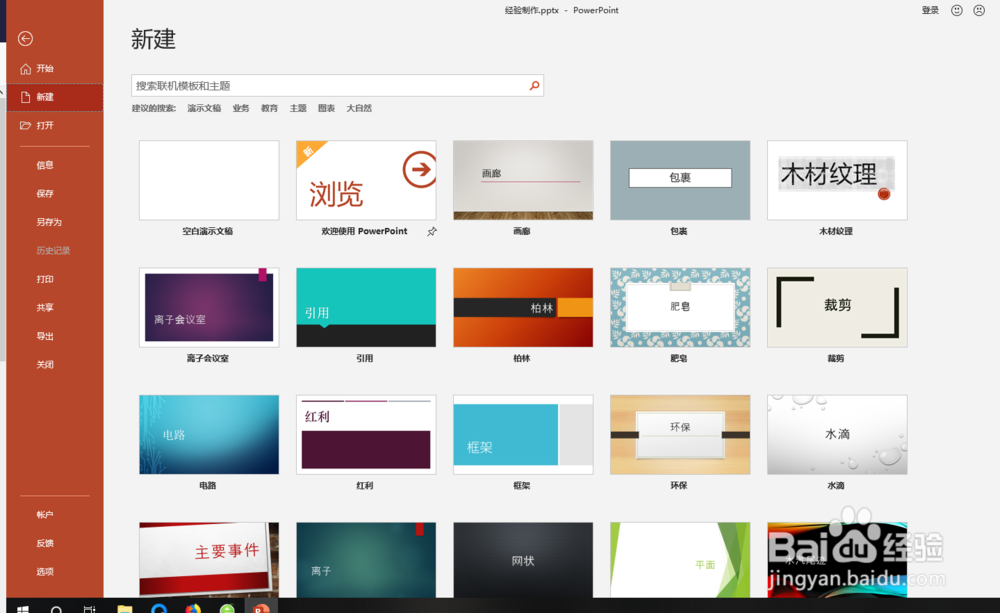Click the search magnifier icon in template box
Image resolution: width=1000 pixels, height=613 pixels.
[534, 85]
